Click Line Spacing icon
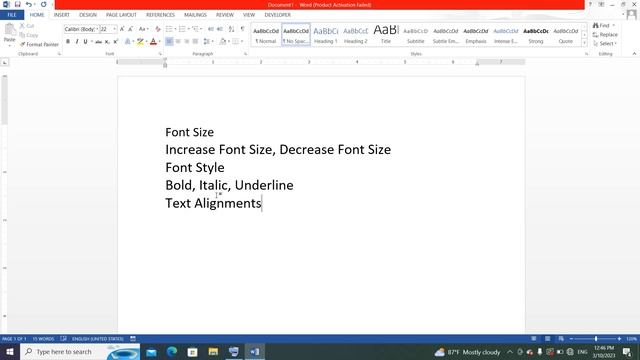The height and width of the screenshot is (360, 640). (207, 42)
